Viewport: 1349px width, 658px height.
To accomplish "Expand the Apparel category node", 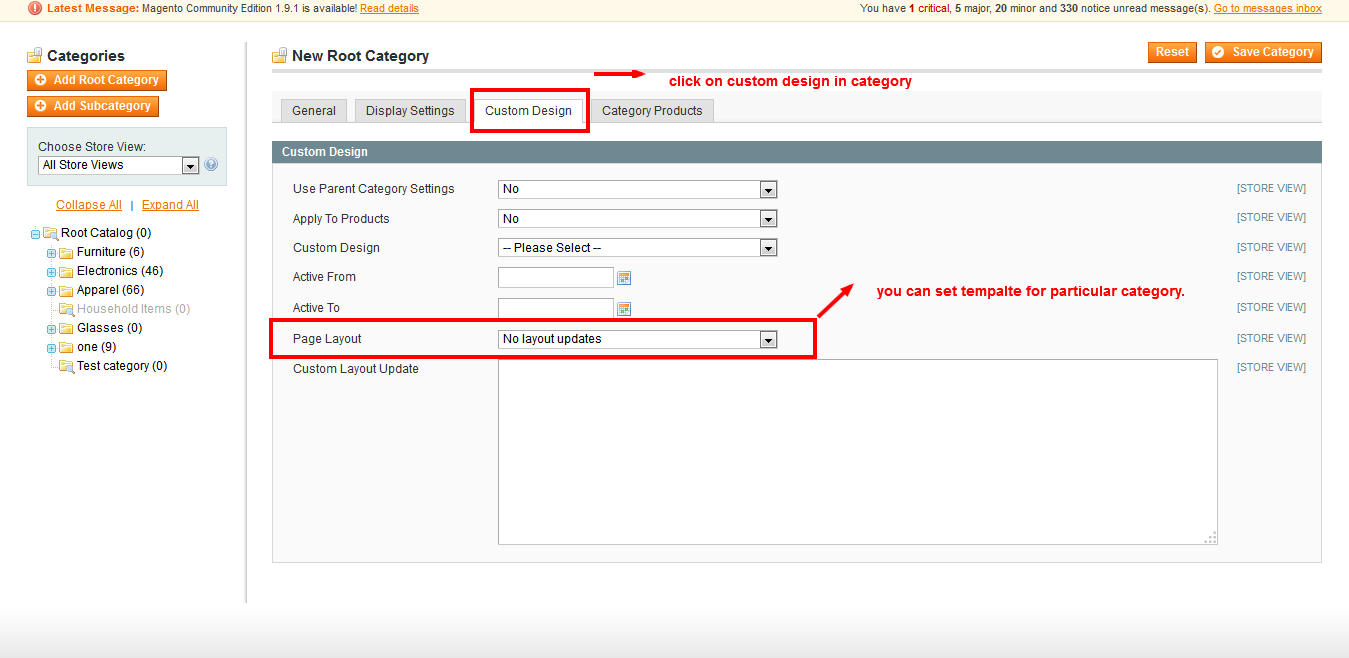I will (x=51, y=291).
